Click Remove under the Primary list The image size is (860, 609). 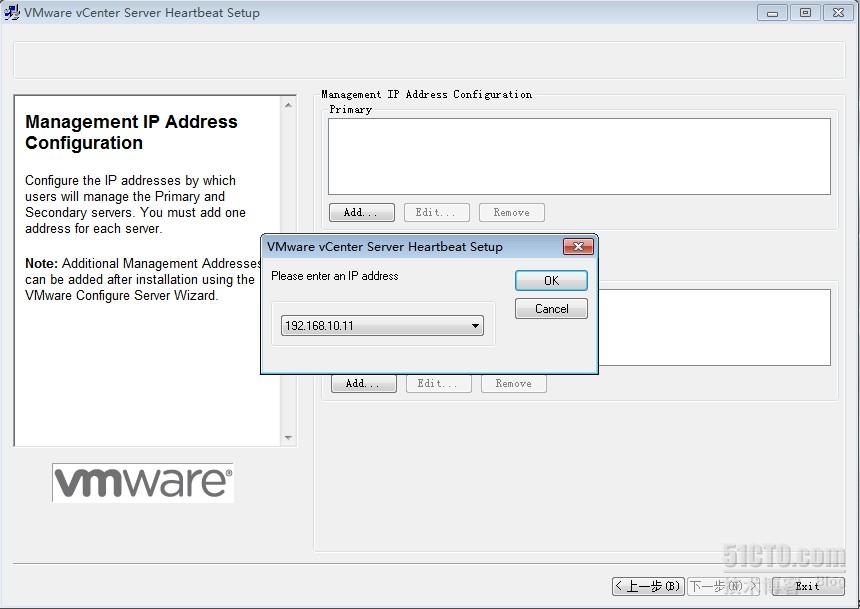pyautogui.click(x=512, y=212)
